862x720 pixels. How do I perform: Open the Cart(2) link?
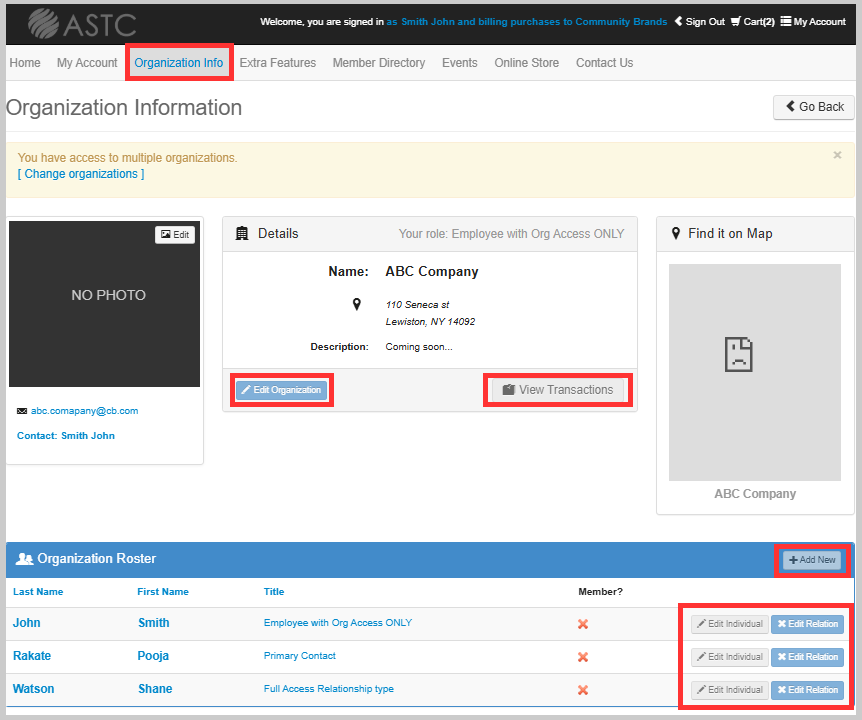tap(753, 21)
